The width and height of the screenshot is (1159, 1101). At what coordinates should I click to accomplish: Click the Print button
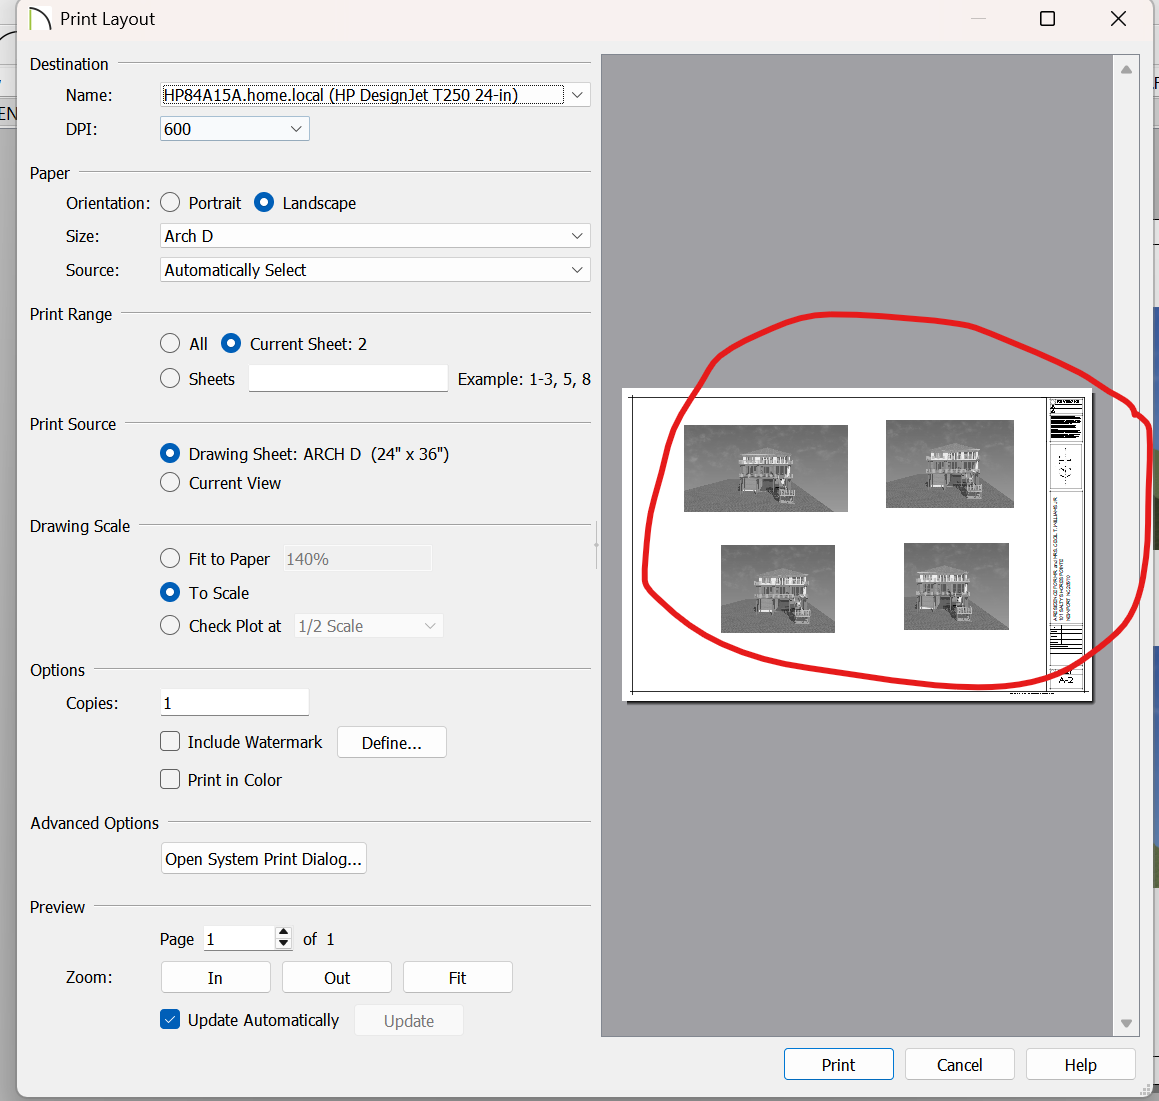click(x=838, y=1064)
